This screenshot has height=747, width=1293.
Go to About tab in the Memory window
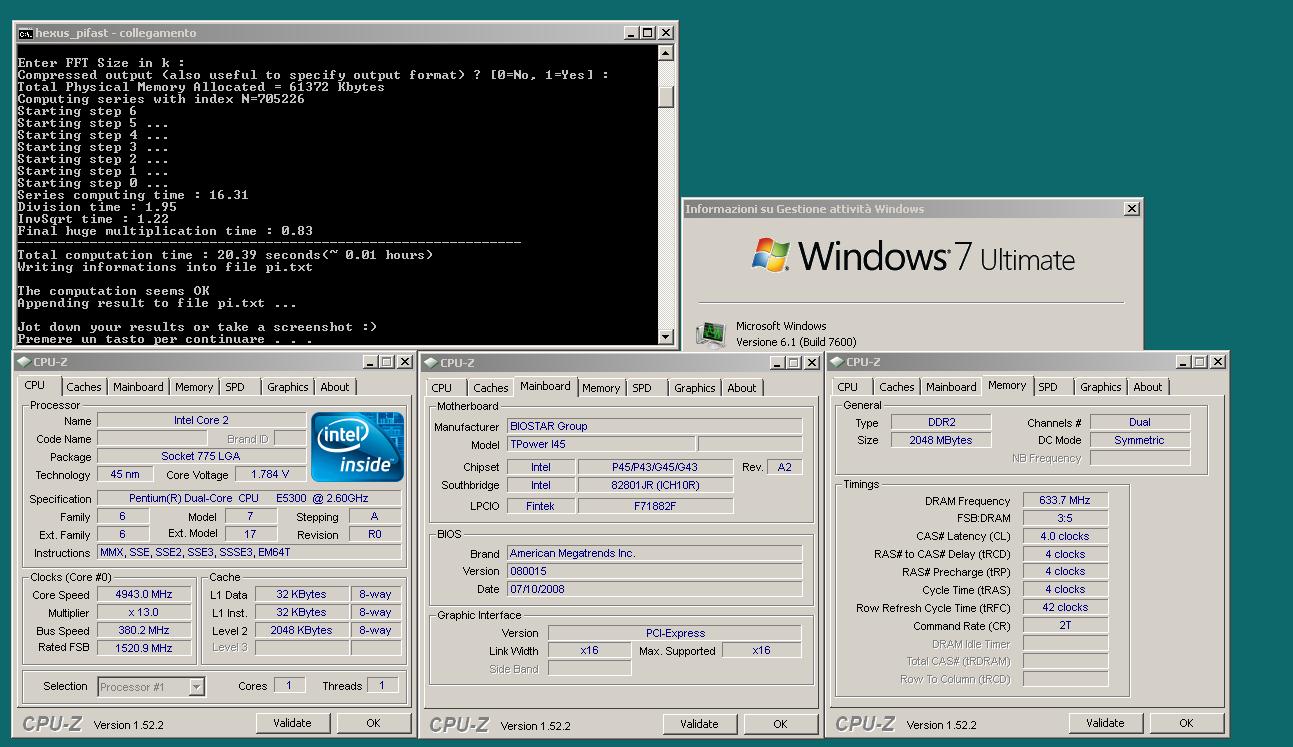1148,387
